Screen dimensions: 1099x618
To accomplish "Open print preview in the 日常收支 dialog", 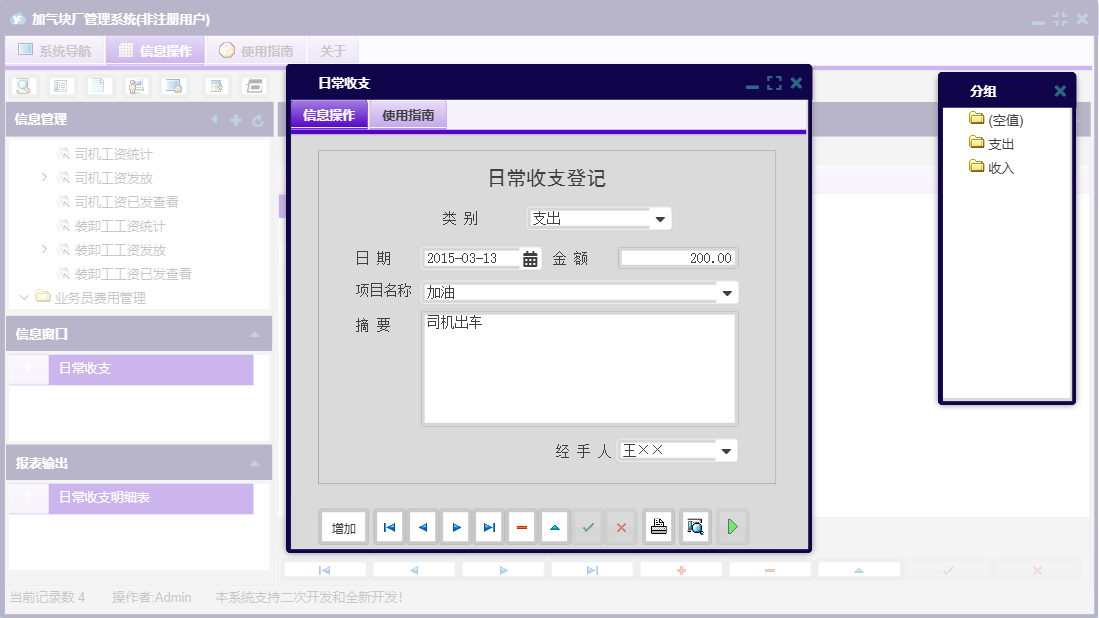I will coord(695,527).
